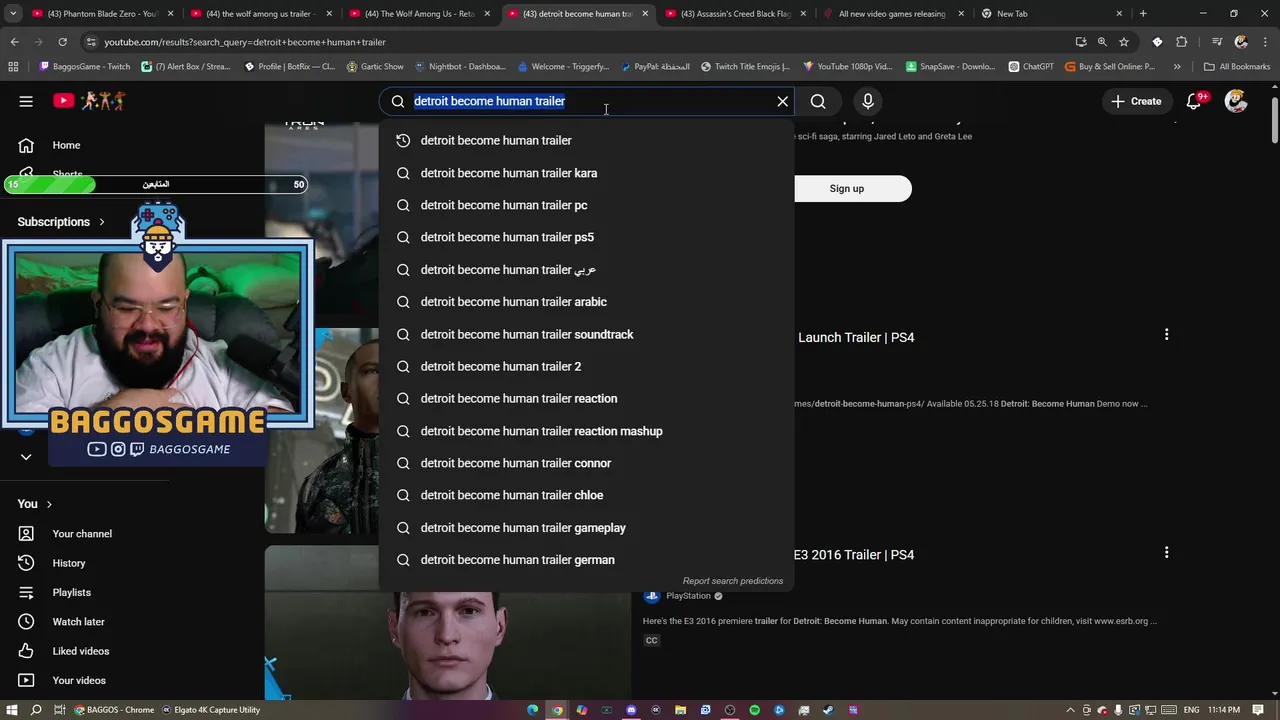Open Watch later in the sidebar
This screenshot has height=720, width=1280.
click(78, 622)
